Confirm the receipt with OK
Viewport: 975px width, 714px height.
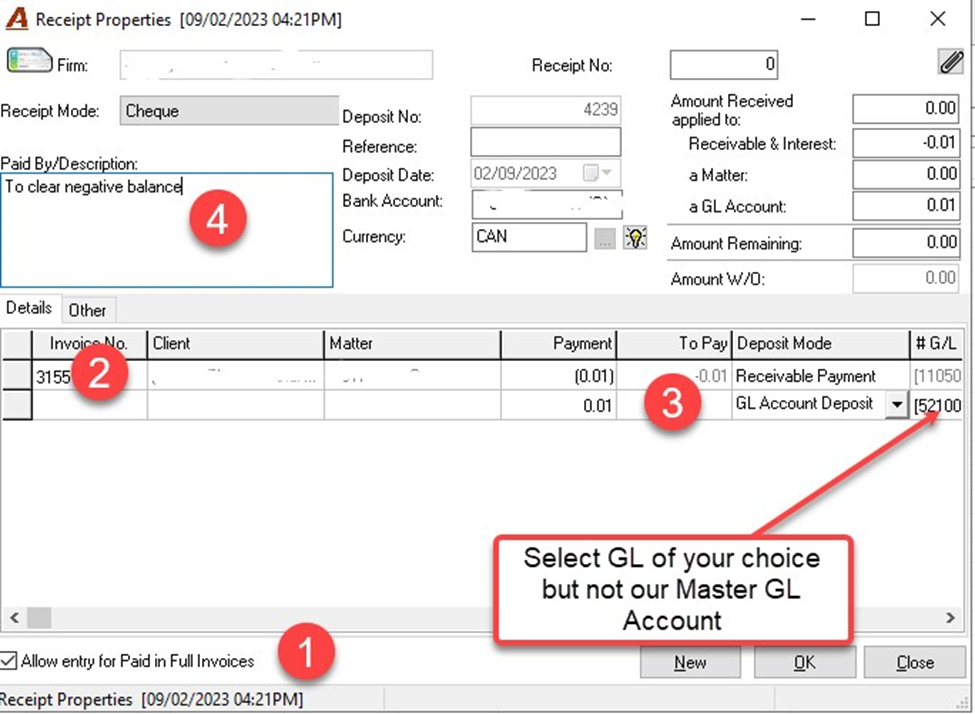805,662
